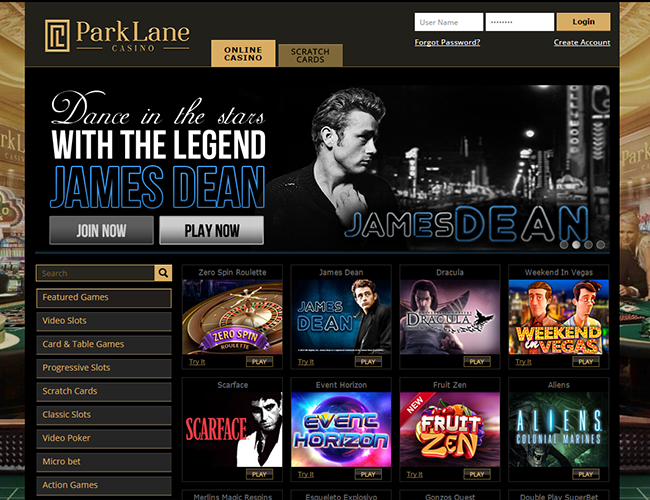
Task: Click Try It for Weekend In Vegas
Action: pos(524,362)
